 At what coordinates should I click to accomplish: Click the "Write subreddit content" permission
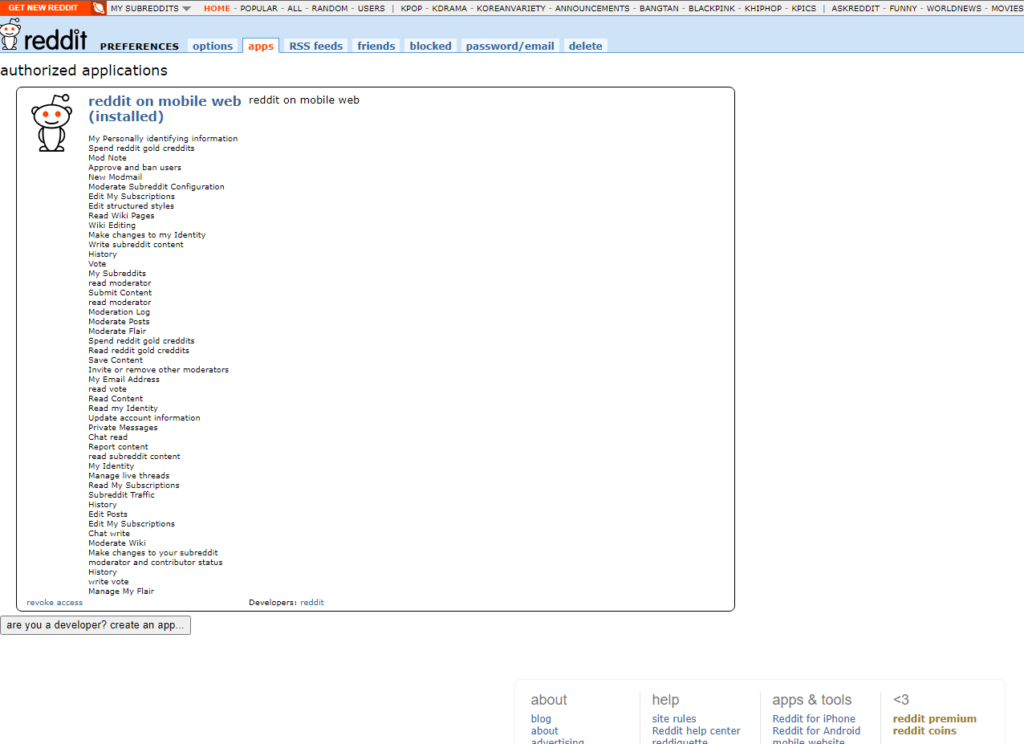tap(136, 244)
